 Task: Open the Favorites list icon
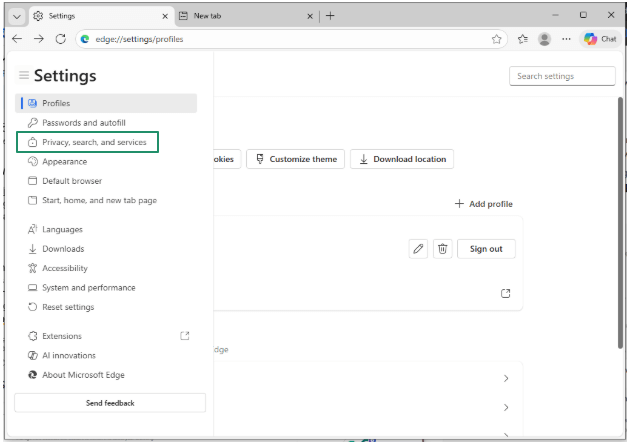click(523, 39)
